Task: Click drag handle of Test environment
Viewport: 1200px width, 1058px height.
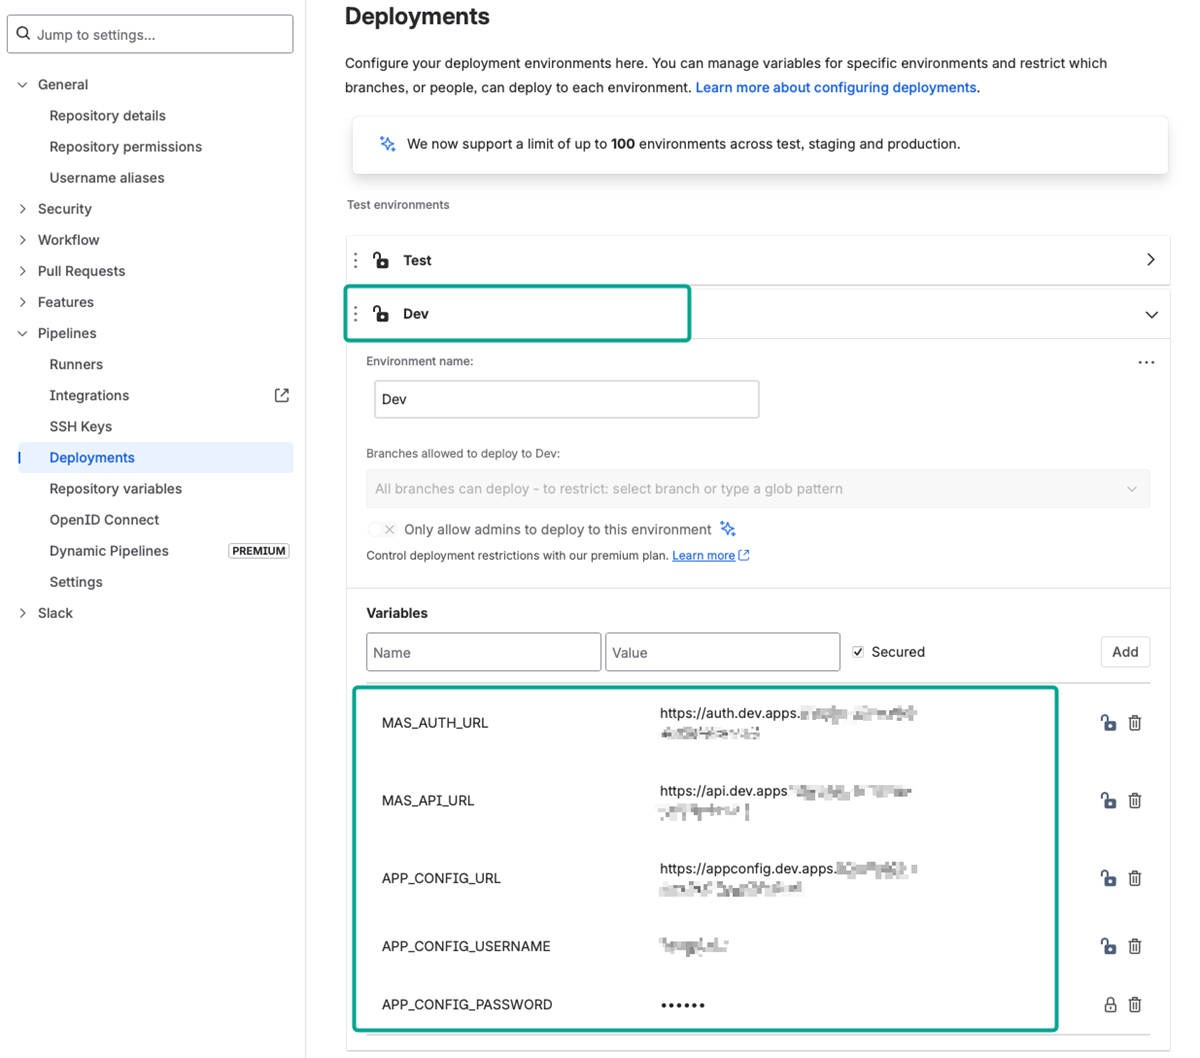Action: tap(356, 260)
